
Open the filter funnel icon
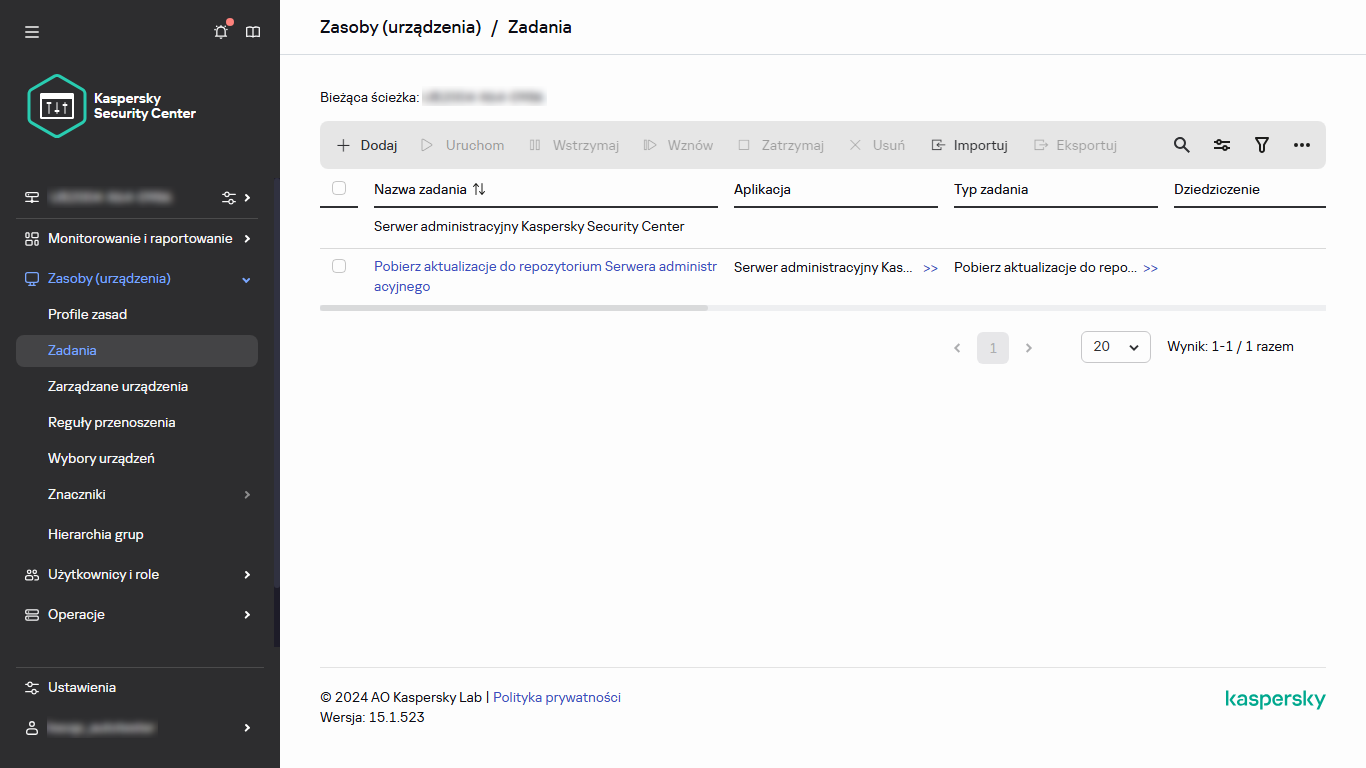[1261, 145]
